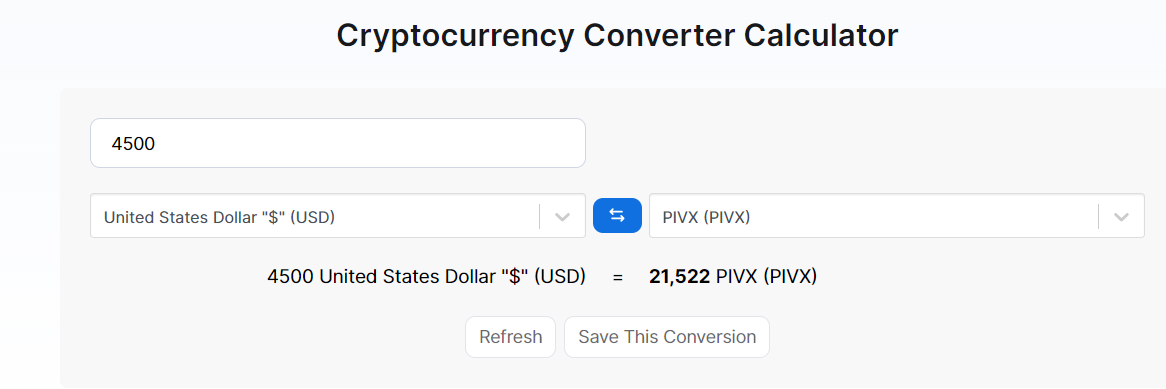Click the vertical divider in the USD selector
Image resolution: width=1166 pixels, height=389 pixels.
point(540,216)
